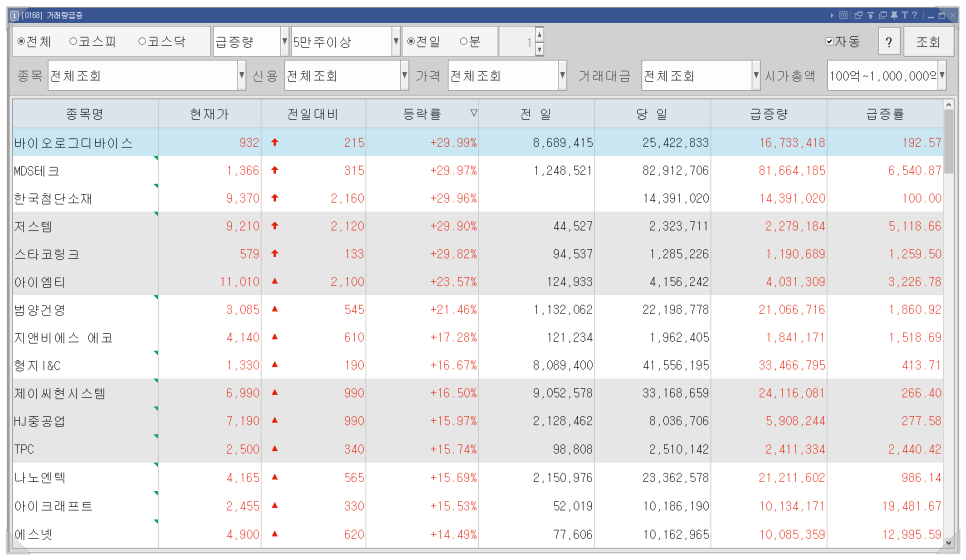
Task: Click the vertical scrollbar thumb of table
Action: click(x=949, y=140)
